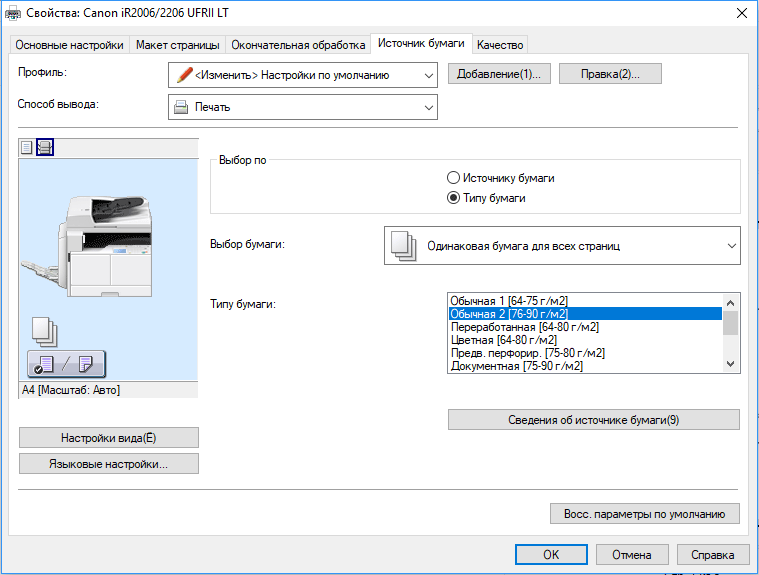Select 'Документная [75-90 г/м2]' paper type

[x=585, y=366]
